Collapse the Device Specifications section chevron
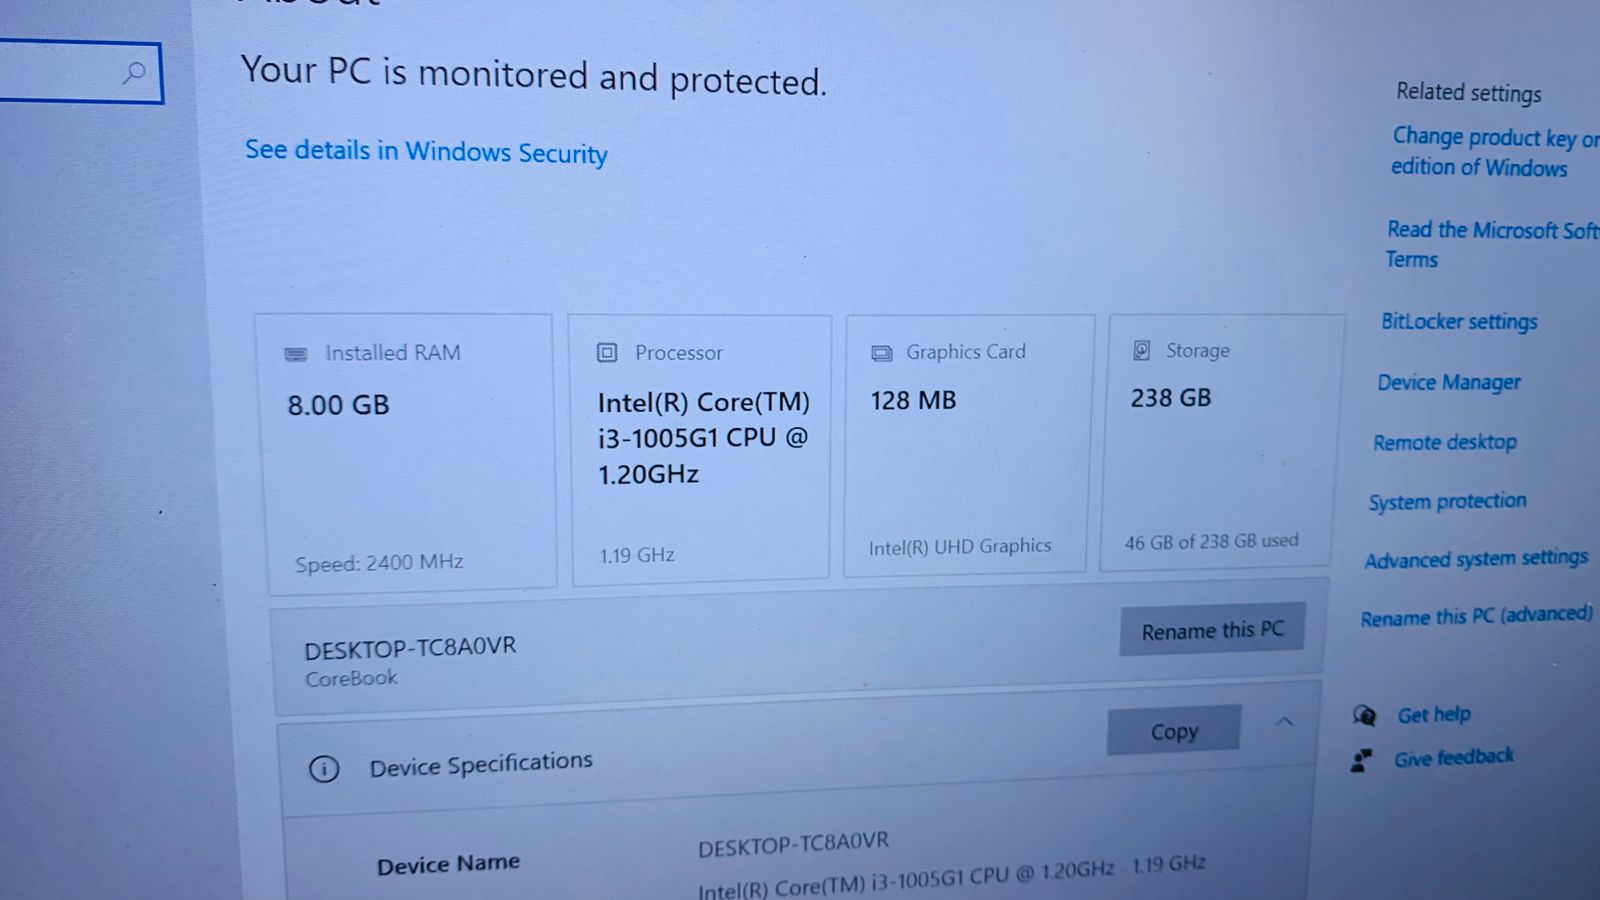Screen dimensions: 1600x900 pos(1285,721)
